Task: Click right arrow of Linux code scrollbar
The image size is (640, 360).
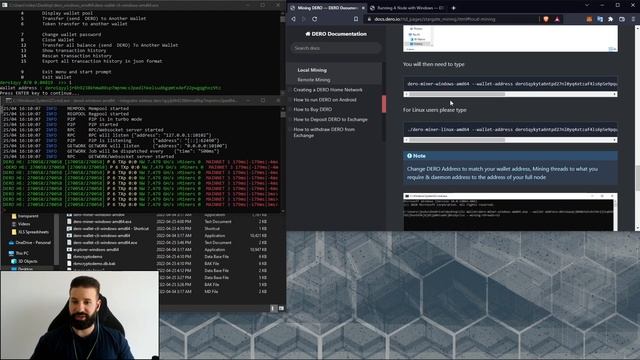Action: pos(615,140)
